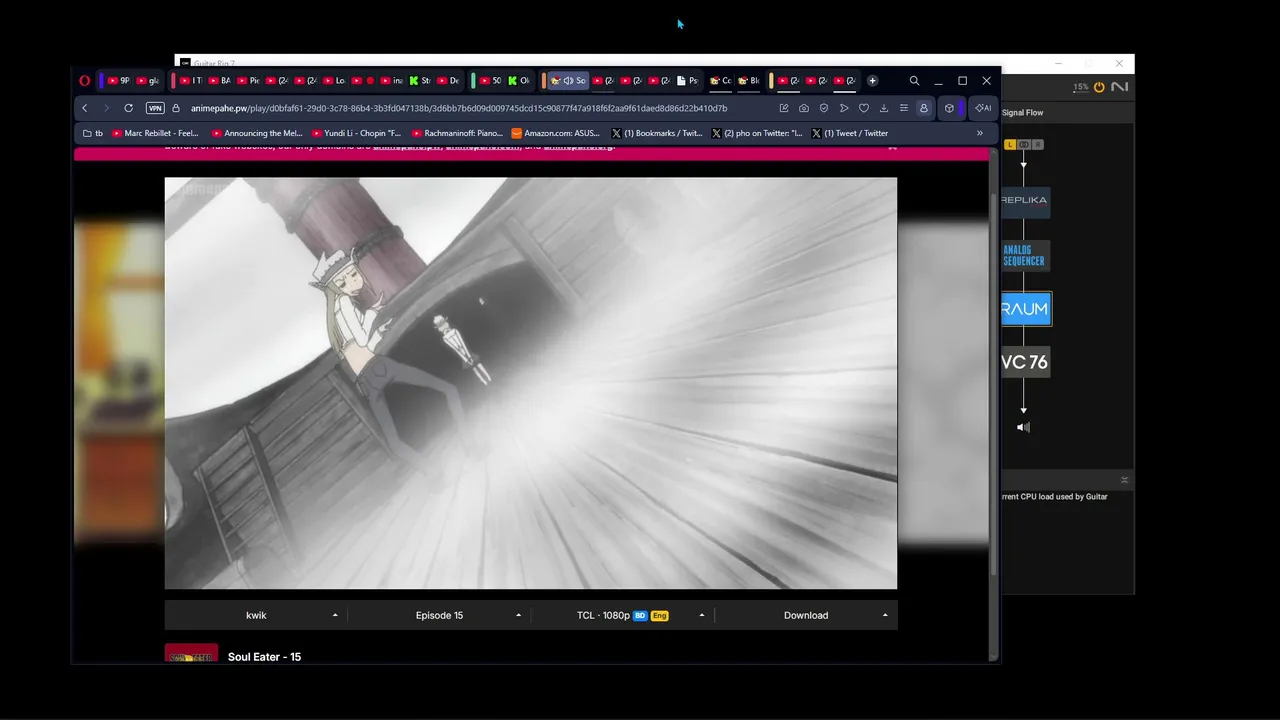Click the output speaker icon in Guitar Rig
This screenshot has height=720, width=1280.
(1023, 427)
